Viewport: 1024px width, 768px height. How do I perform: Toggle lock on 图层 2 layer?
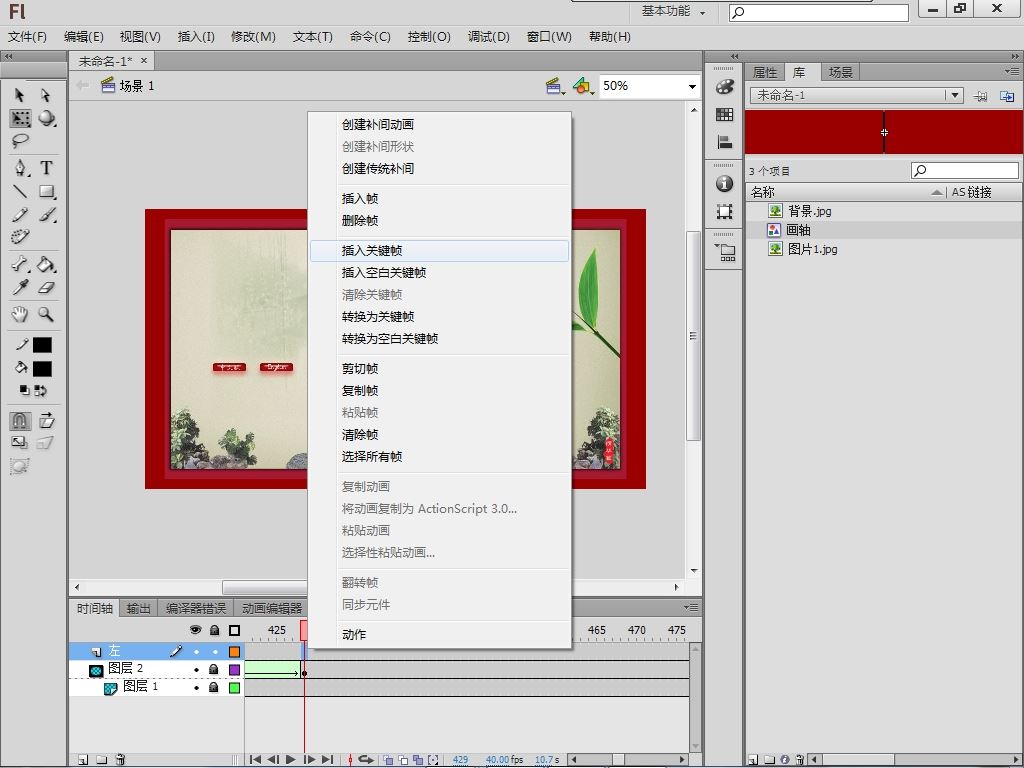(x=213, y=669)
